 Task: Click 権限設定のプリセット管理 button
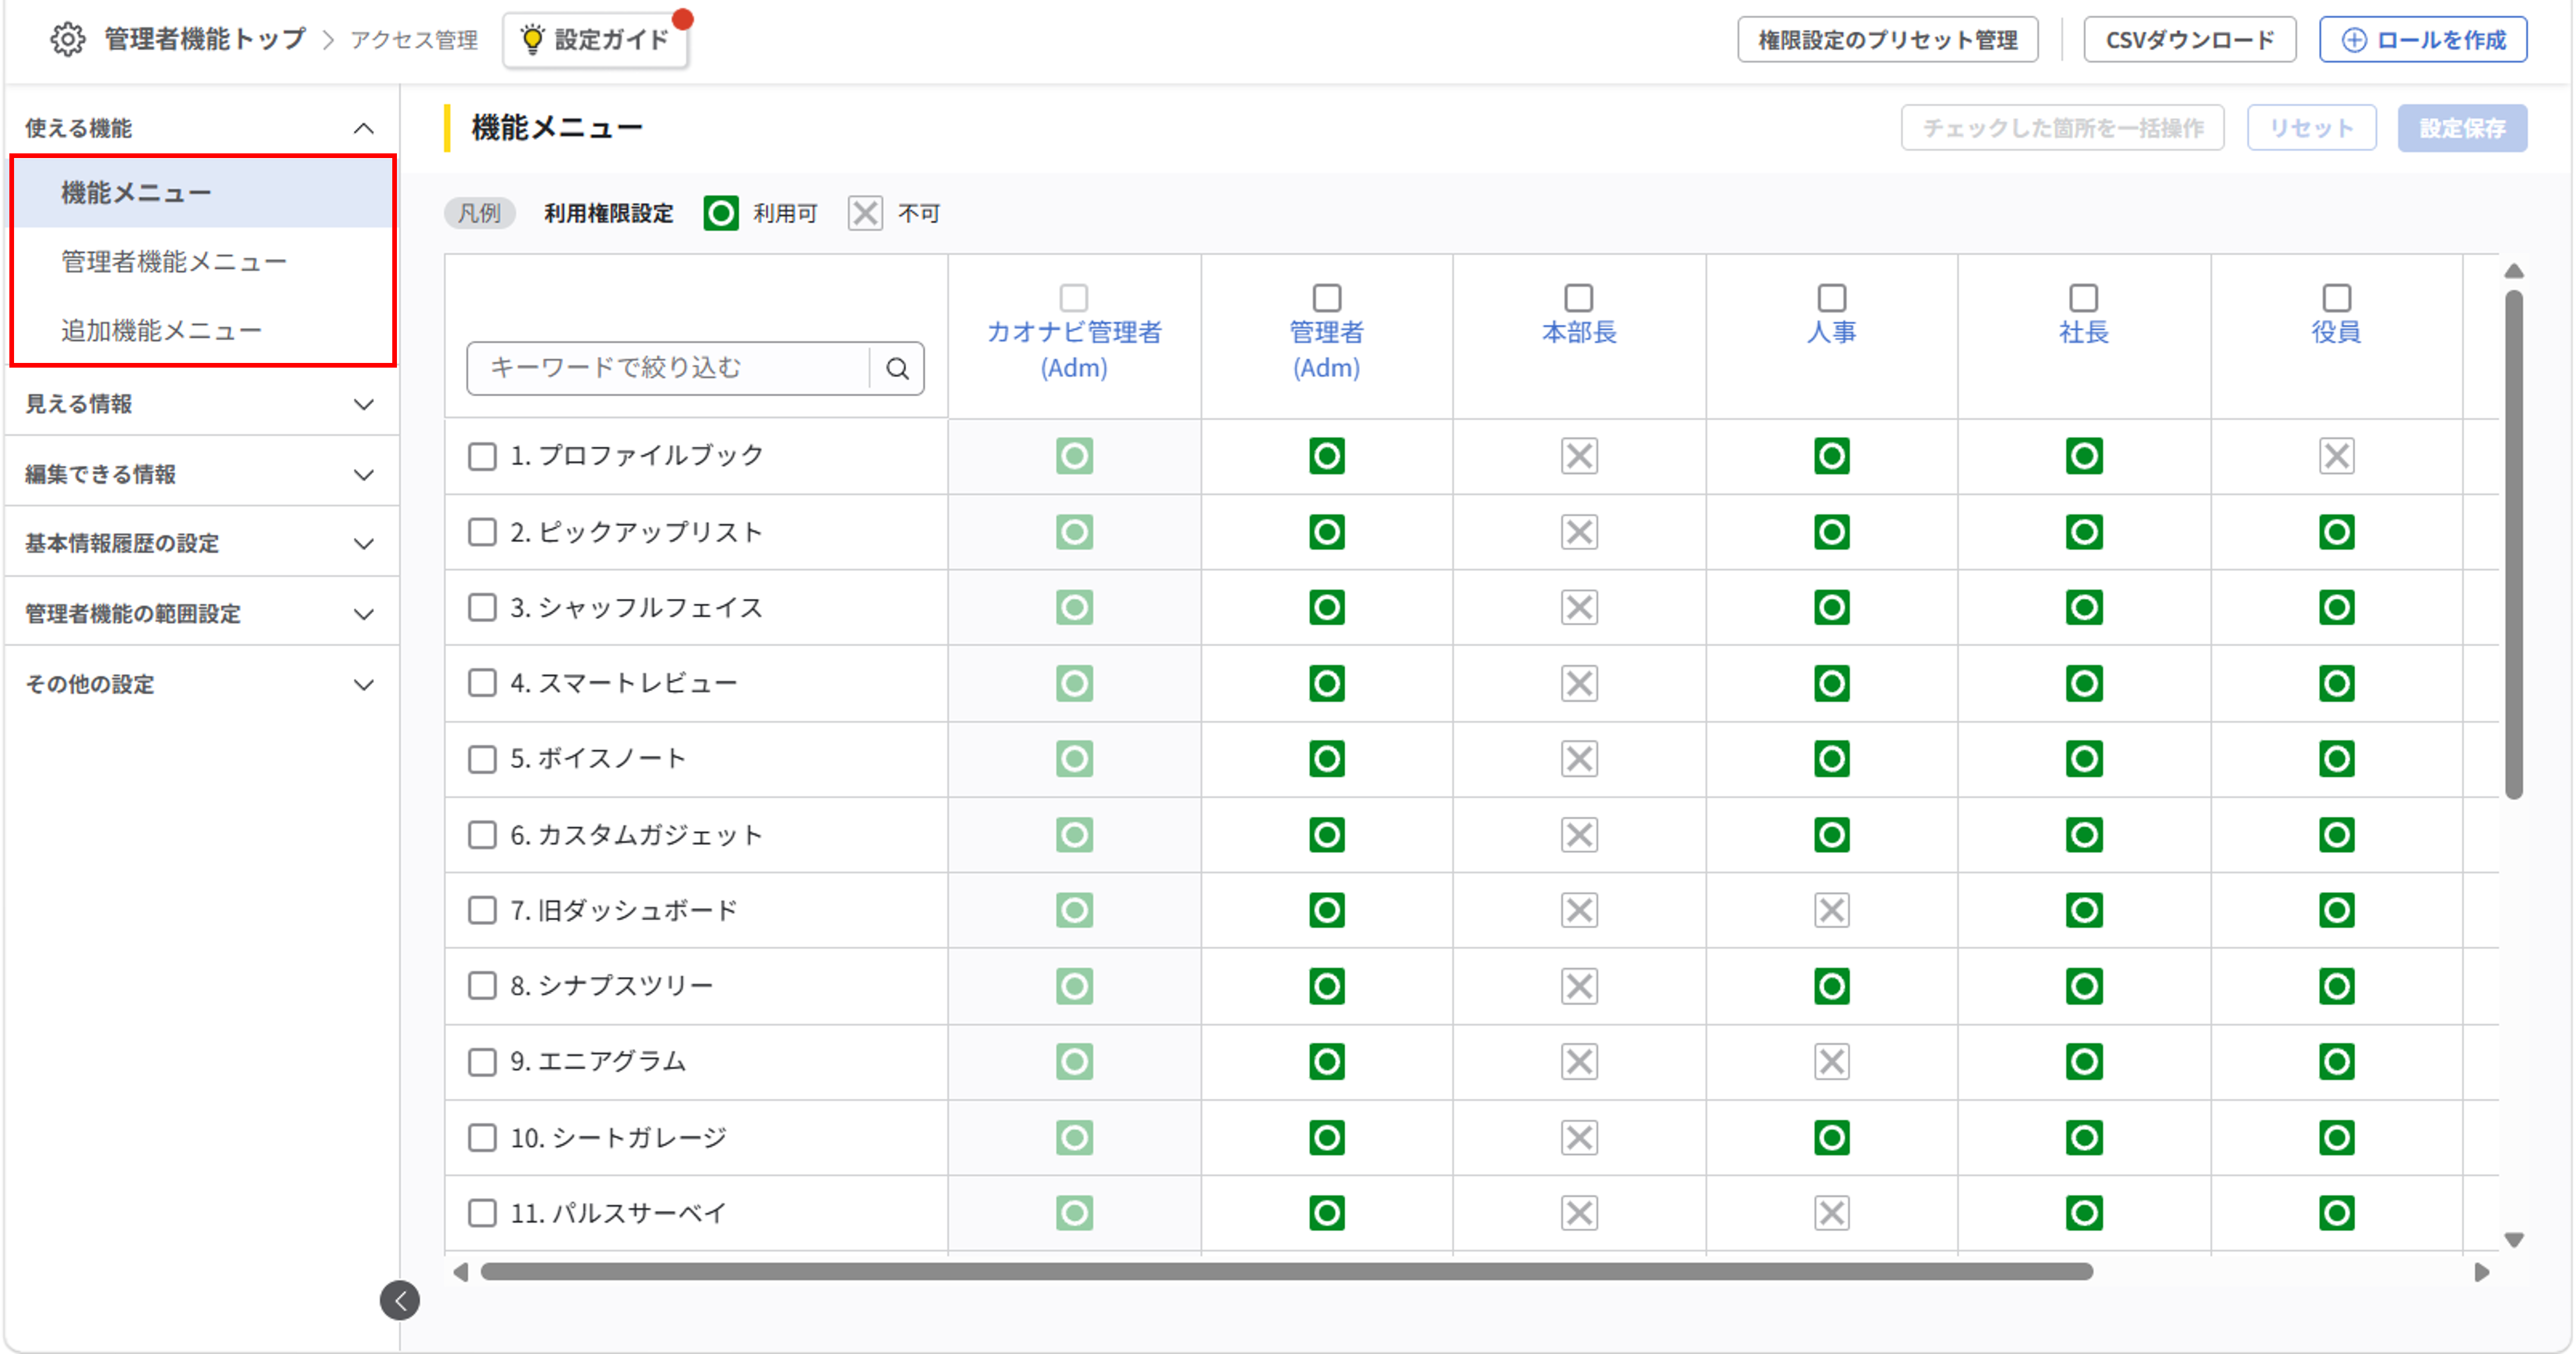tap(1887, 40)
